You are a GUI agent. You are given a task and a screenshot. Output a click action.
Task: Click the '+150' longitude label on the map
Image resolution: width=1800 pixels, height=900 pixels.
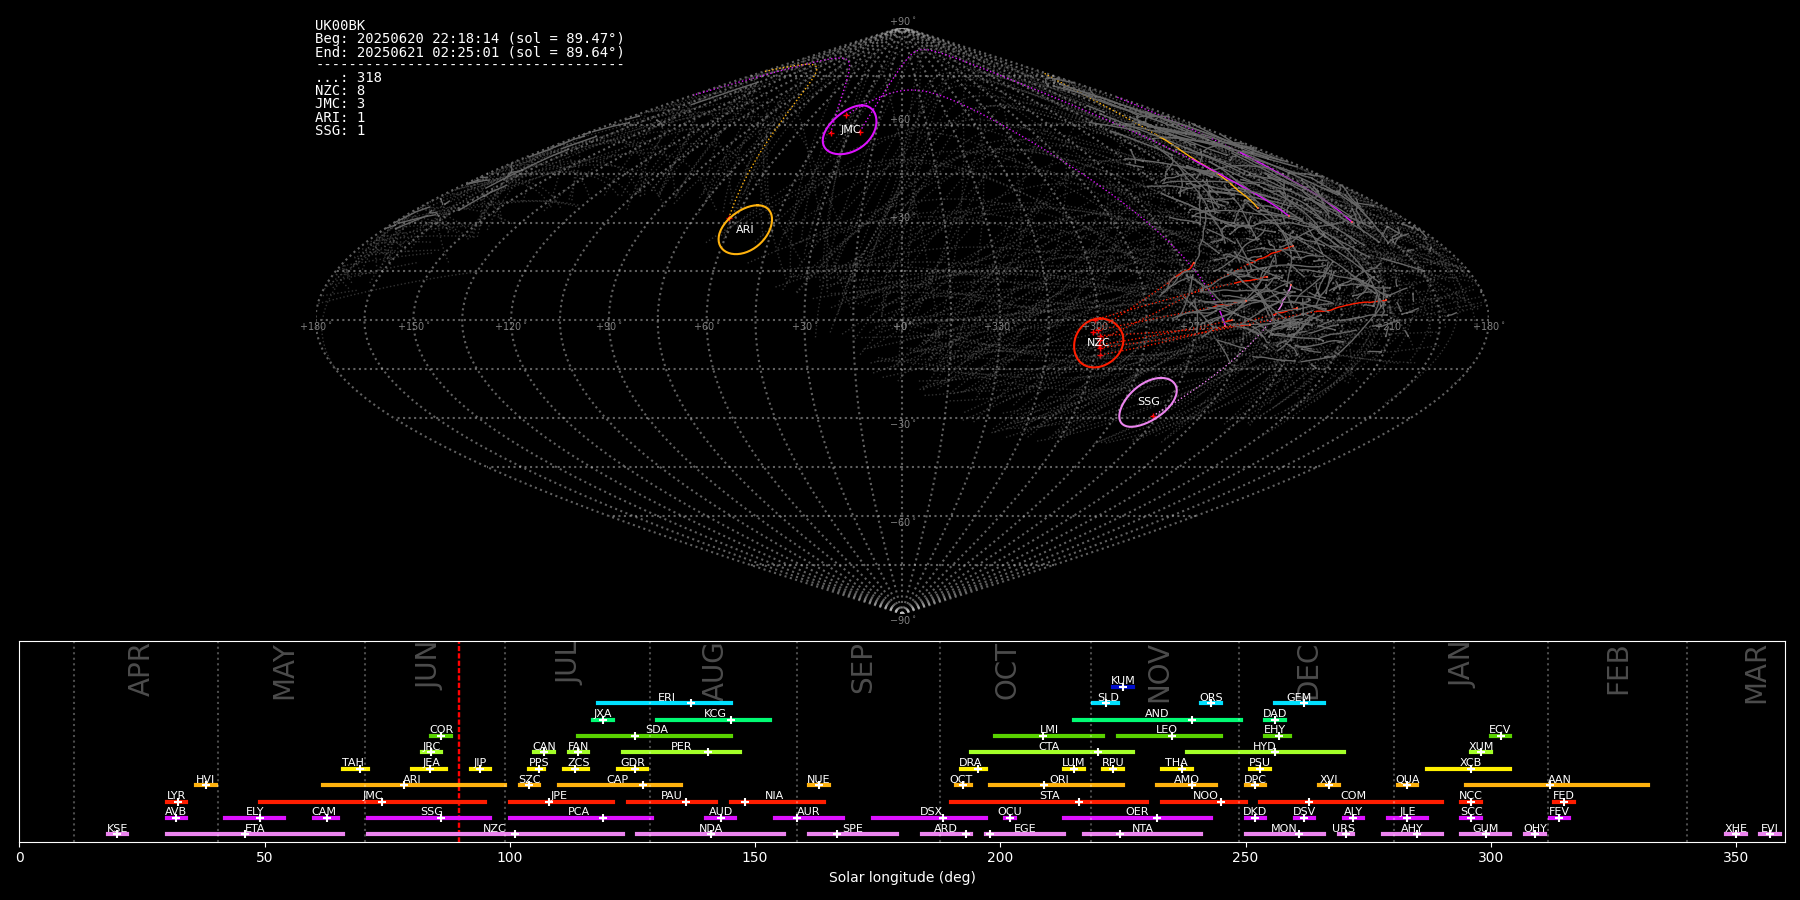click(411, 327)
